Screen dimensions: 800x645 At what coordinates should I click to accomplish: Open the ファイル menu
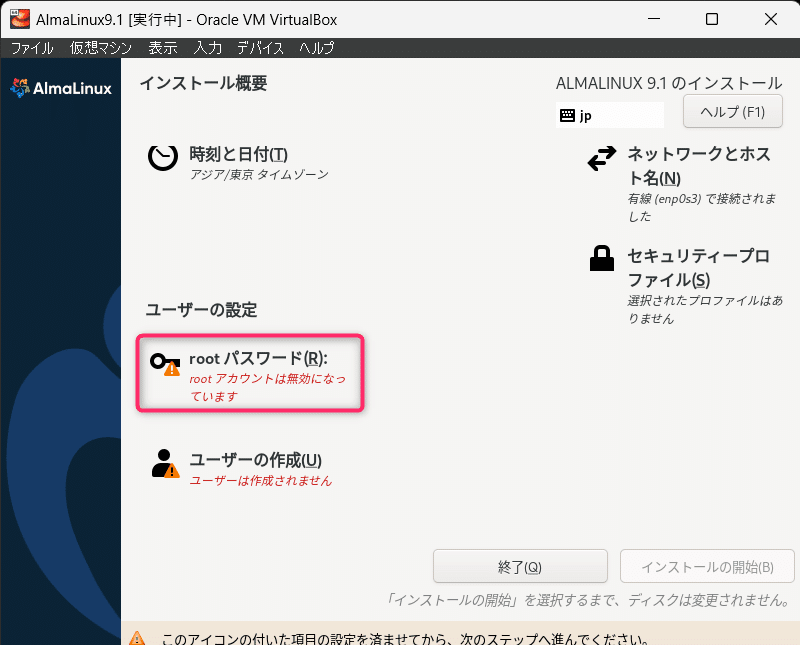coord(32,48)
